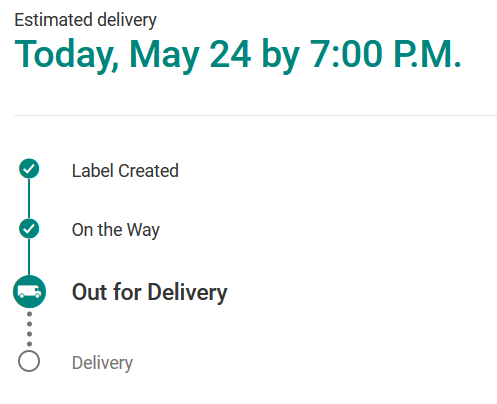
Task: Select the Out for Delivery truck icon
Action: pyautogui.click(x=29, y=292)
